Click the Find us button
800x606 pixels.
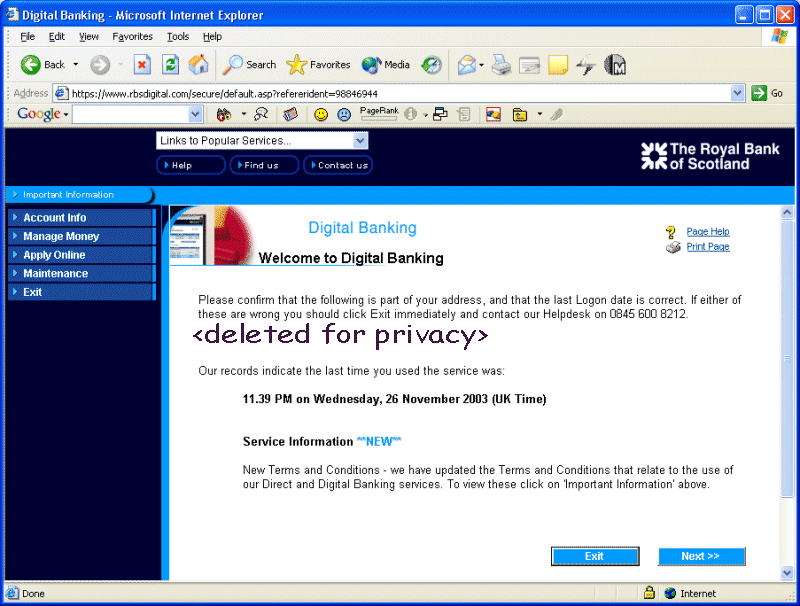pyautogui.click(x=264, y=165)
